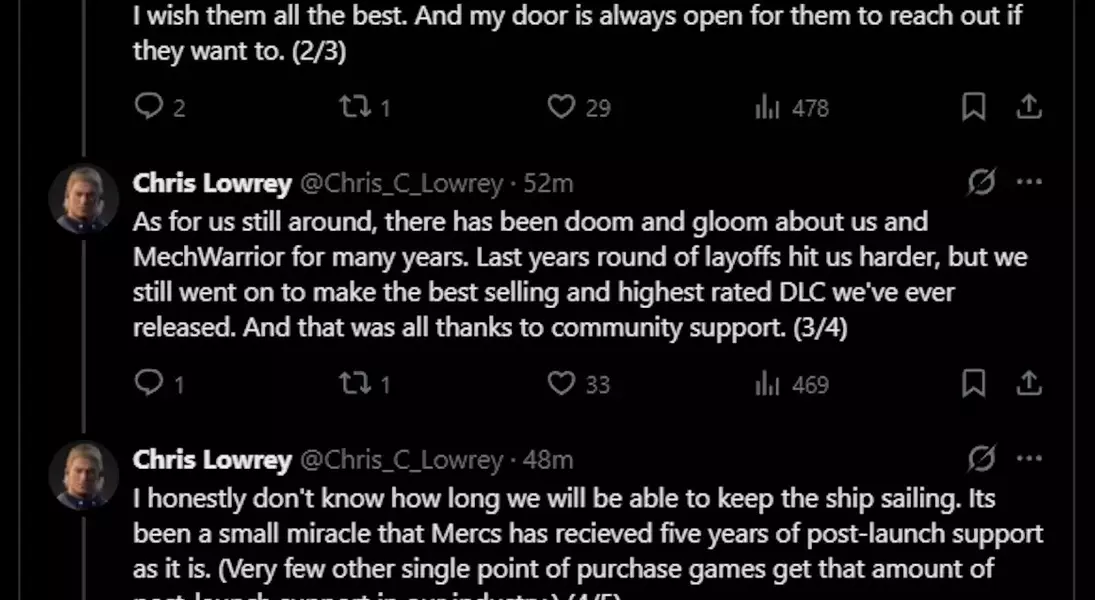Open more options on the 48m tweet
This screenshot has width=1095, height=600.
pos(1029,459)
